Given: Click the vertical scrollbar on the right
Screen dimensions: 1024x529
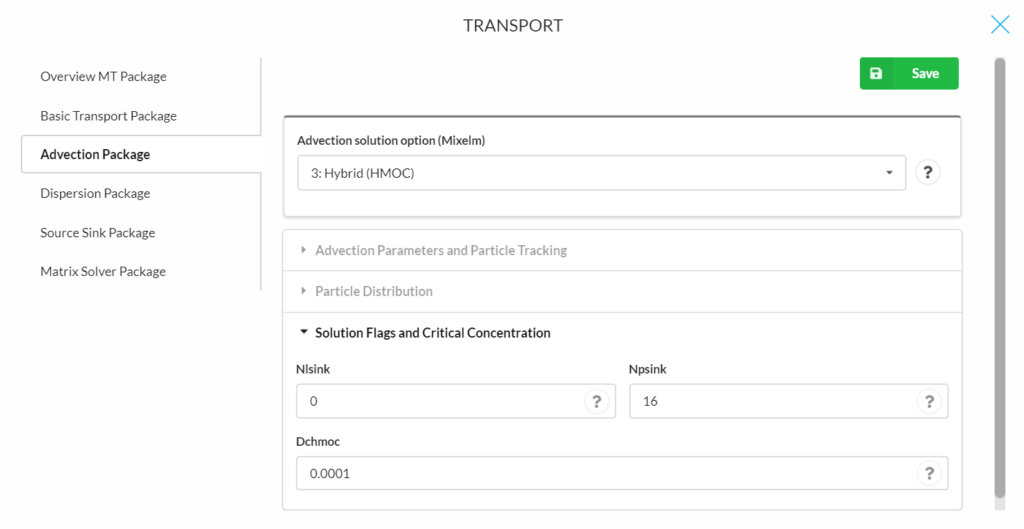Looking at the screenshot, I should click(1000, 278).
